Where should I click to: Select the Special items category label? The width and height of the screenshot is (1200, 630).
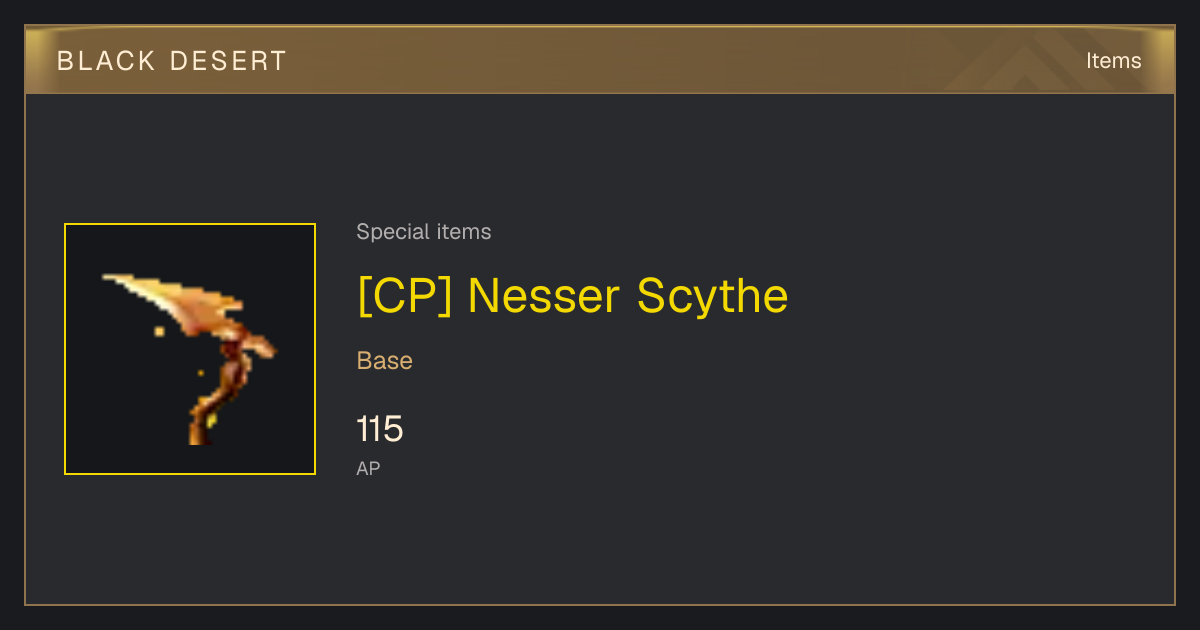[424, 232]
